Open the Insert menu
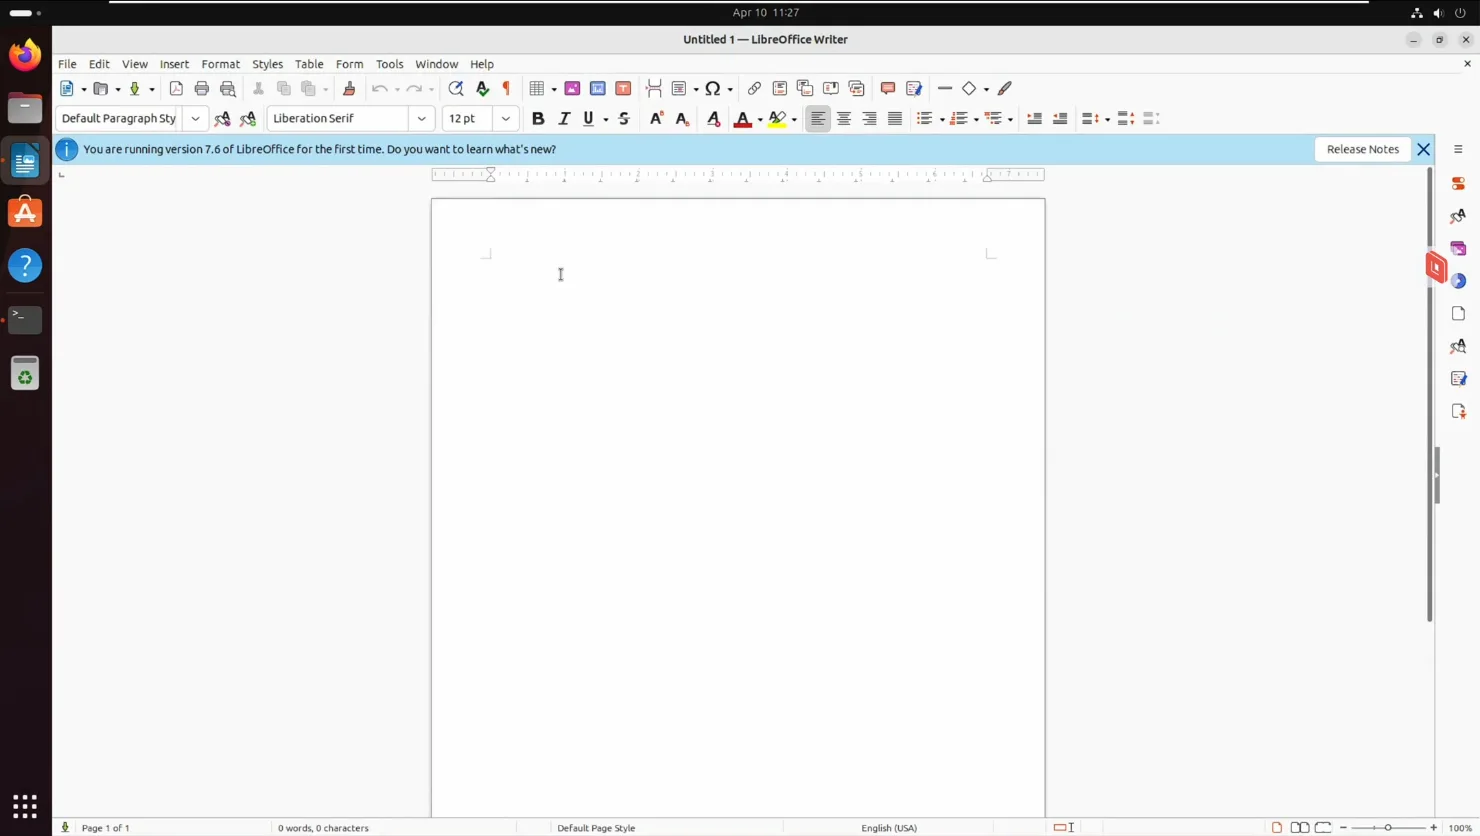1480x836 pixels. [x=174, y=64]
